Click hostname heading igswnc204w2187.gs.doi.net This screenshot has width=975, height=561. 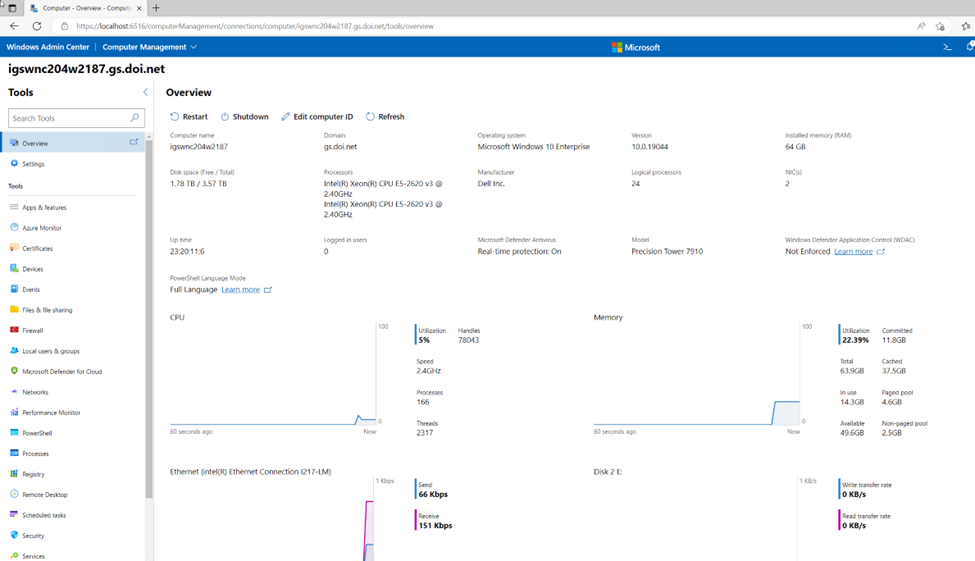[x=86, y=69]
